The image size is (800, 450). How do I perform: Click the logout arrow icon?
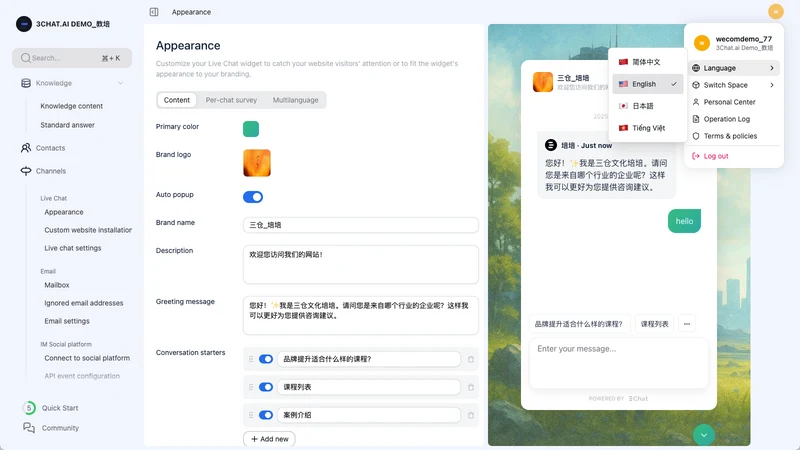(696, 156)
